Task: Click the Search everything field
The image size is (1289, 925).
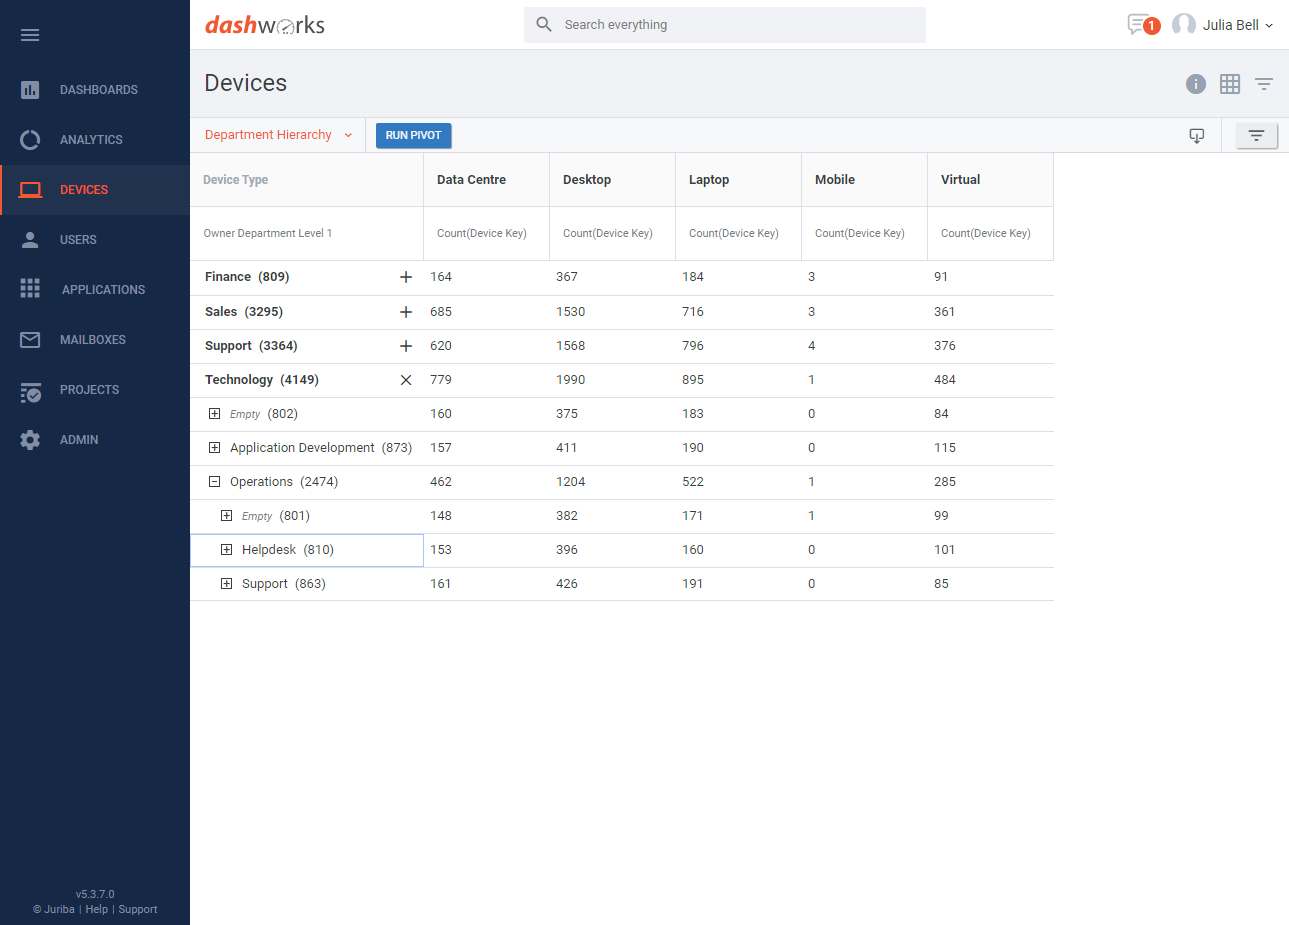Action: (725, 25)
